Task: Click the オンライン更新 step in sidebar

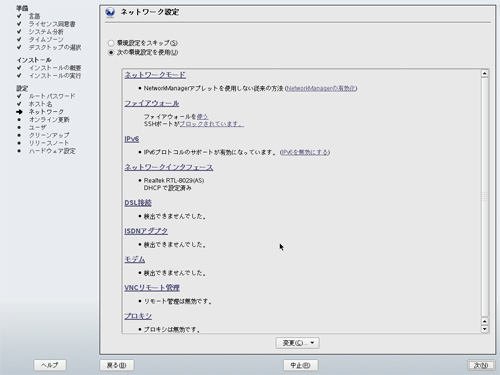Action: [x=49, y=120]
